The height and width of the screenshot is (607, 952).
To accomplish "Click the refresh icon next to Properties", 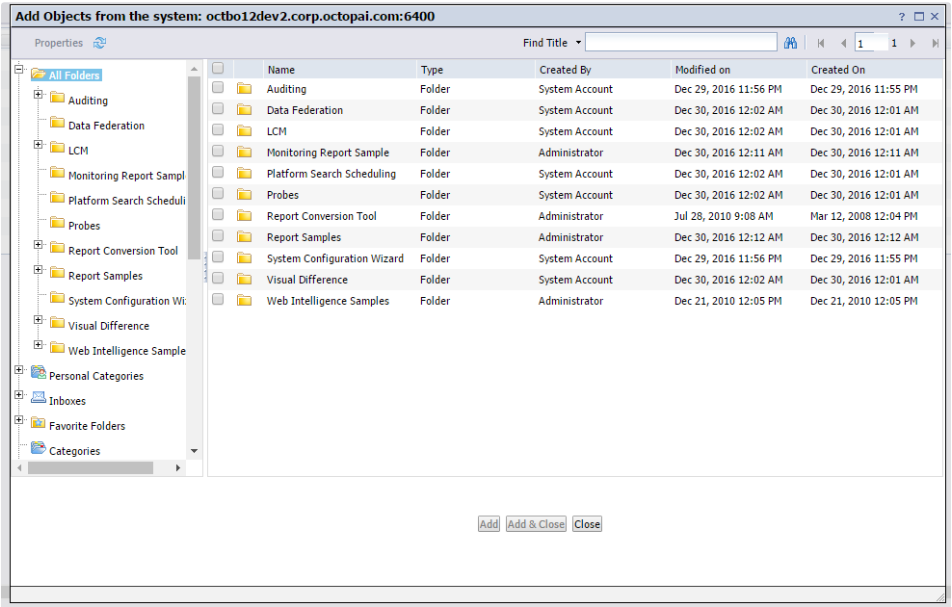I will [99, 43].
